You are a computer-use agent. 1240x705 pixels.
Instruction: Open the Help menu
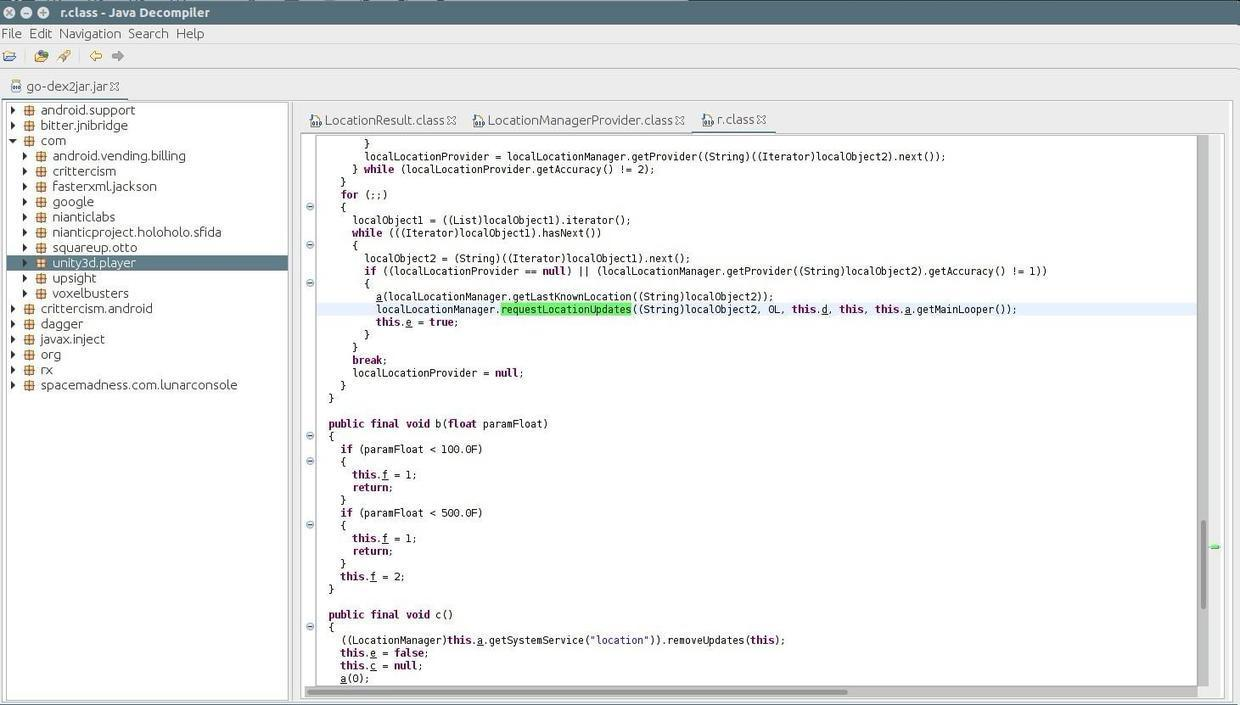pos(190,33)
